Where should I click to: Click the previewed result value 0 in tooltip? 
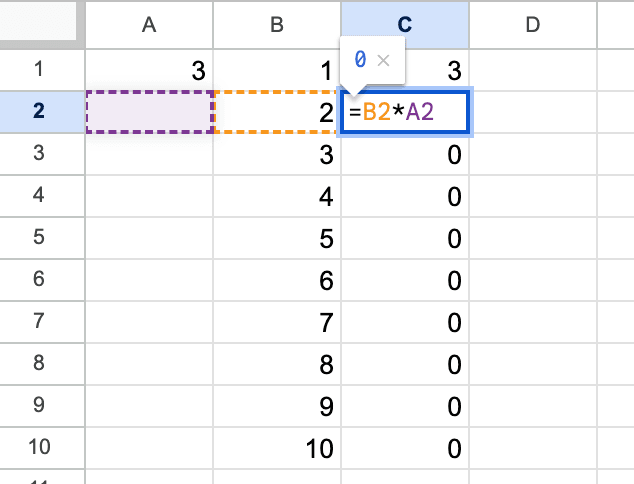click(x=360, y=61)
